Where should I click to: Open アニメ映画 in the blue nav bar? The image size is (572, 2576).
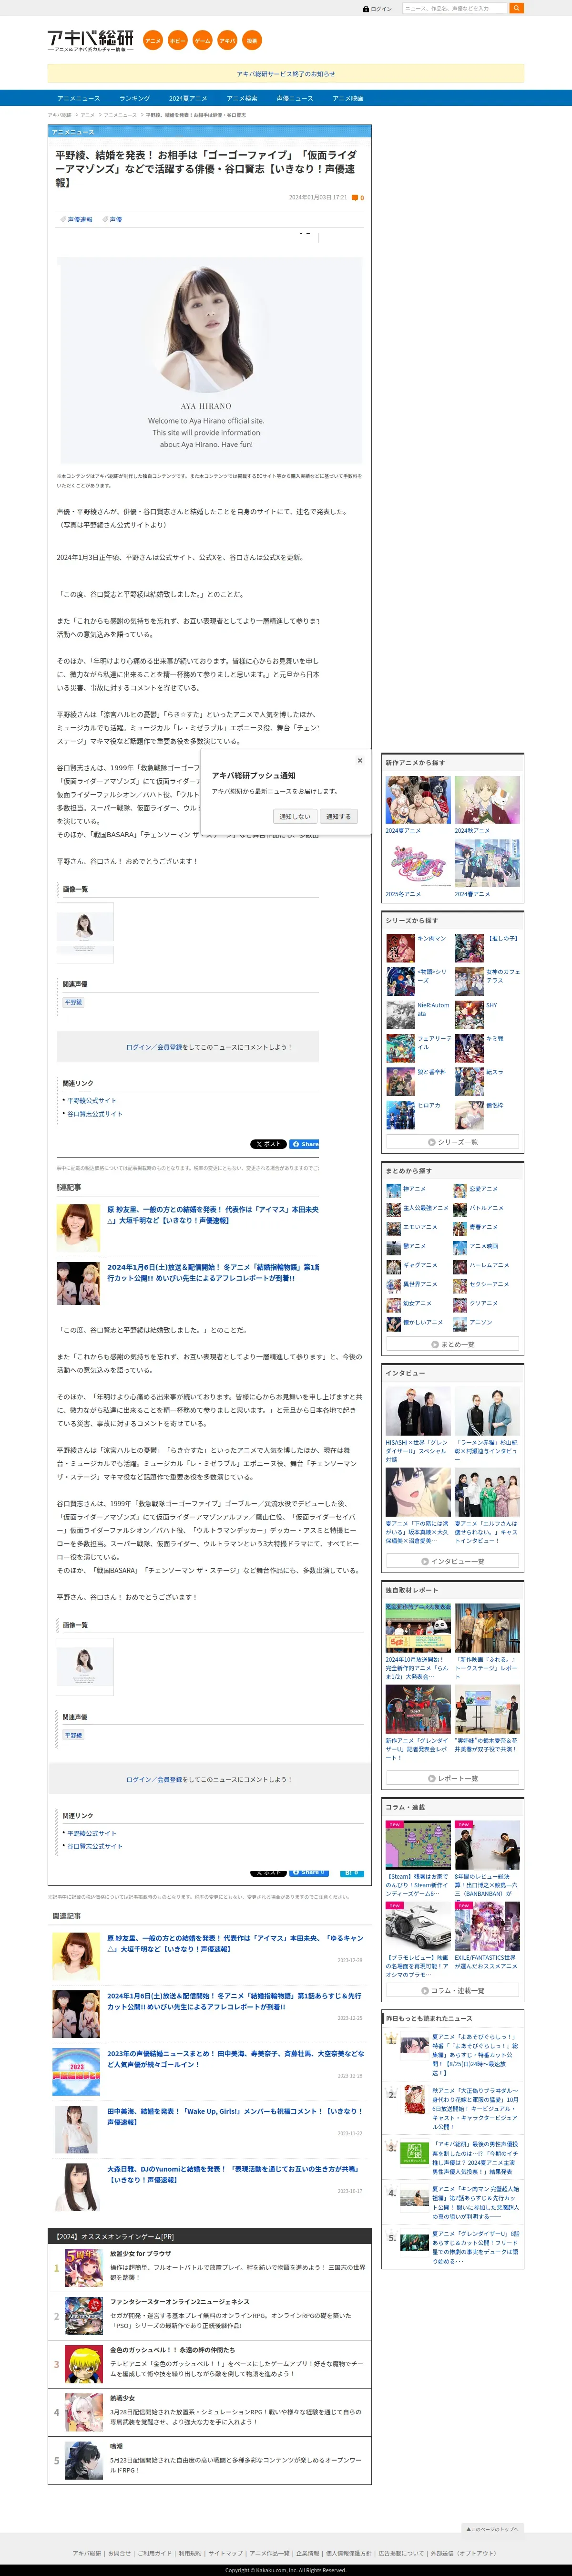348,98
